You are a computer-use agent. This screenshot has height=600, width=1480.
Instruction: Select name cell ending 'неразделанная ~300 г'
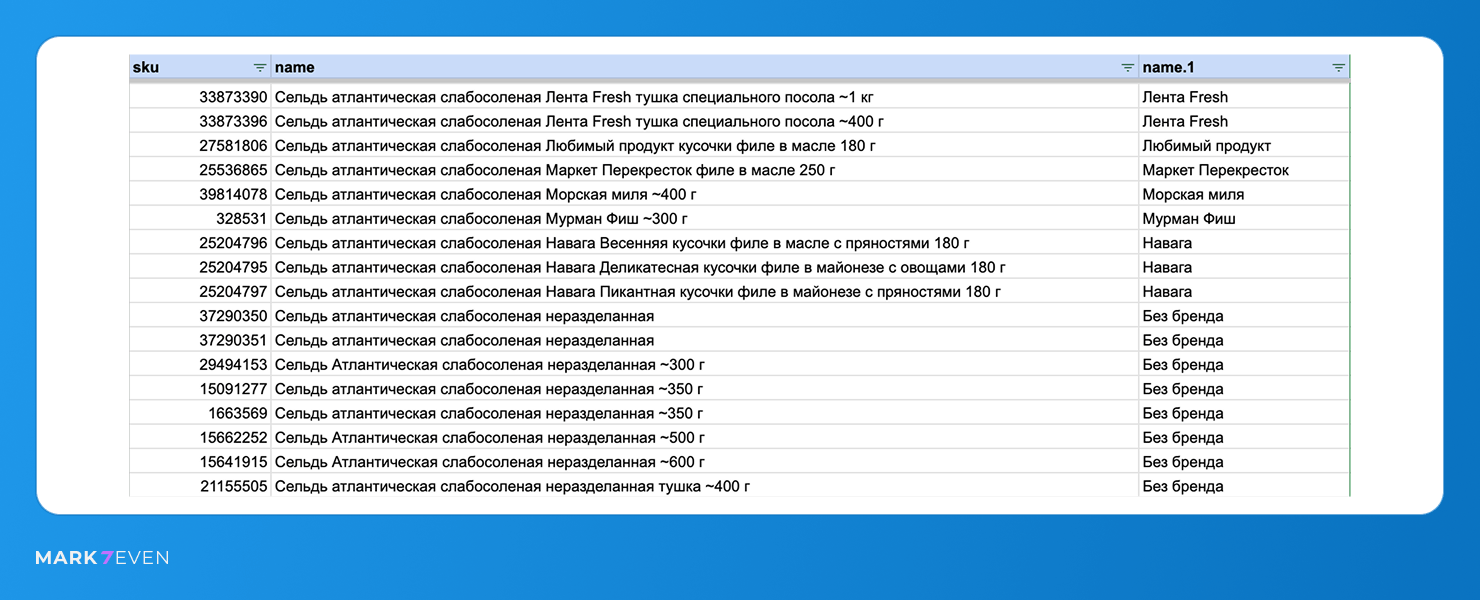click(x=705, y=365)
